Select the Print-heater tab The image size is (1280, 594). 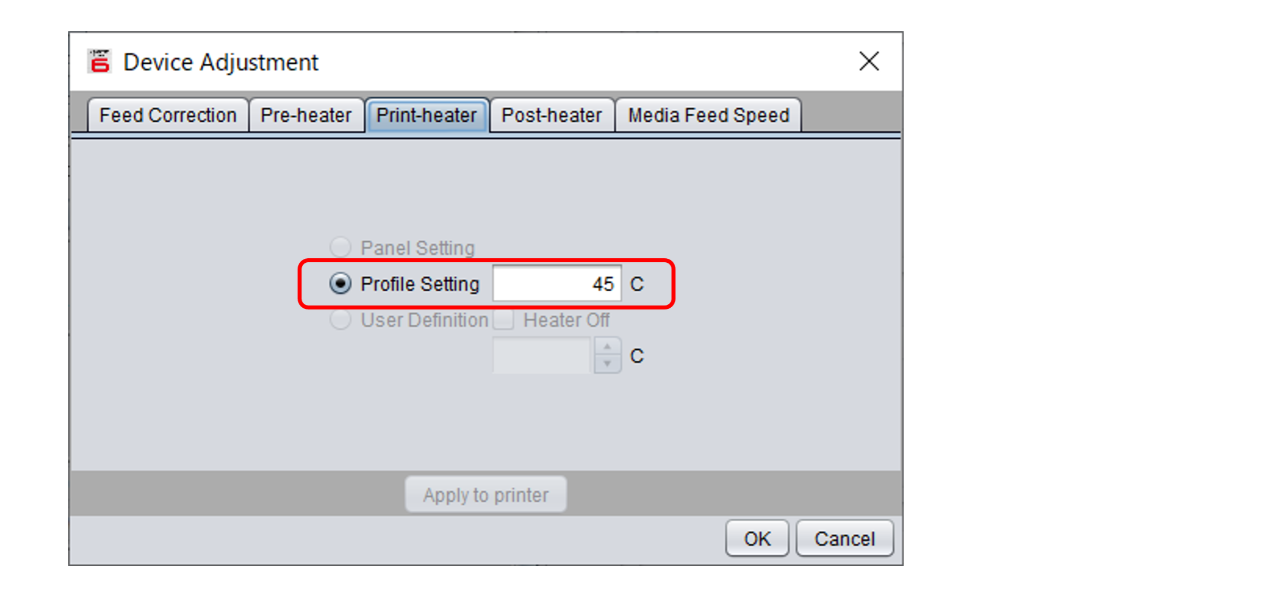[427, 115]
